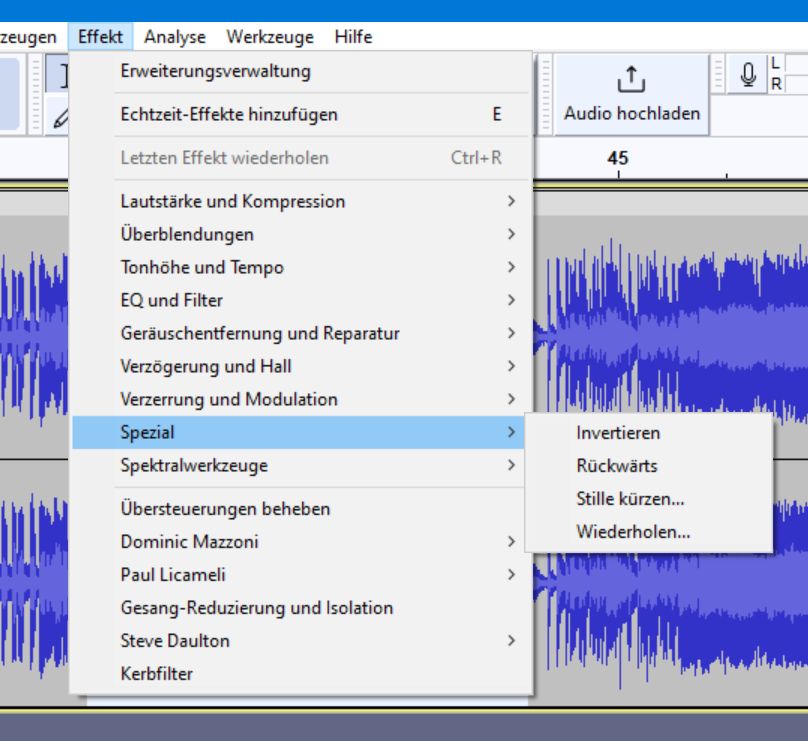808x741 pixels.
Task: Expand Verzögerung und Hall submenu
Action: (206, 366)
